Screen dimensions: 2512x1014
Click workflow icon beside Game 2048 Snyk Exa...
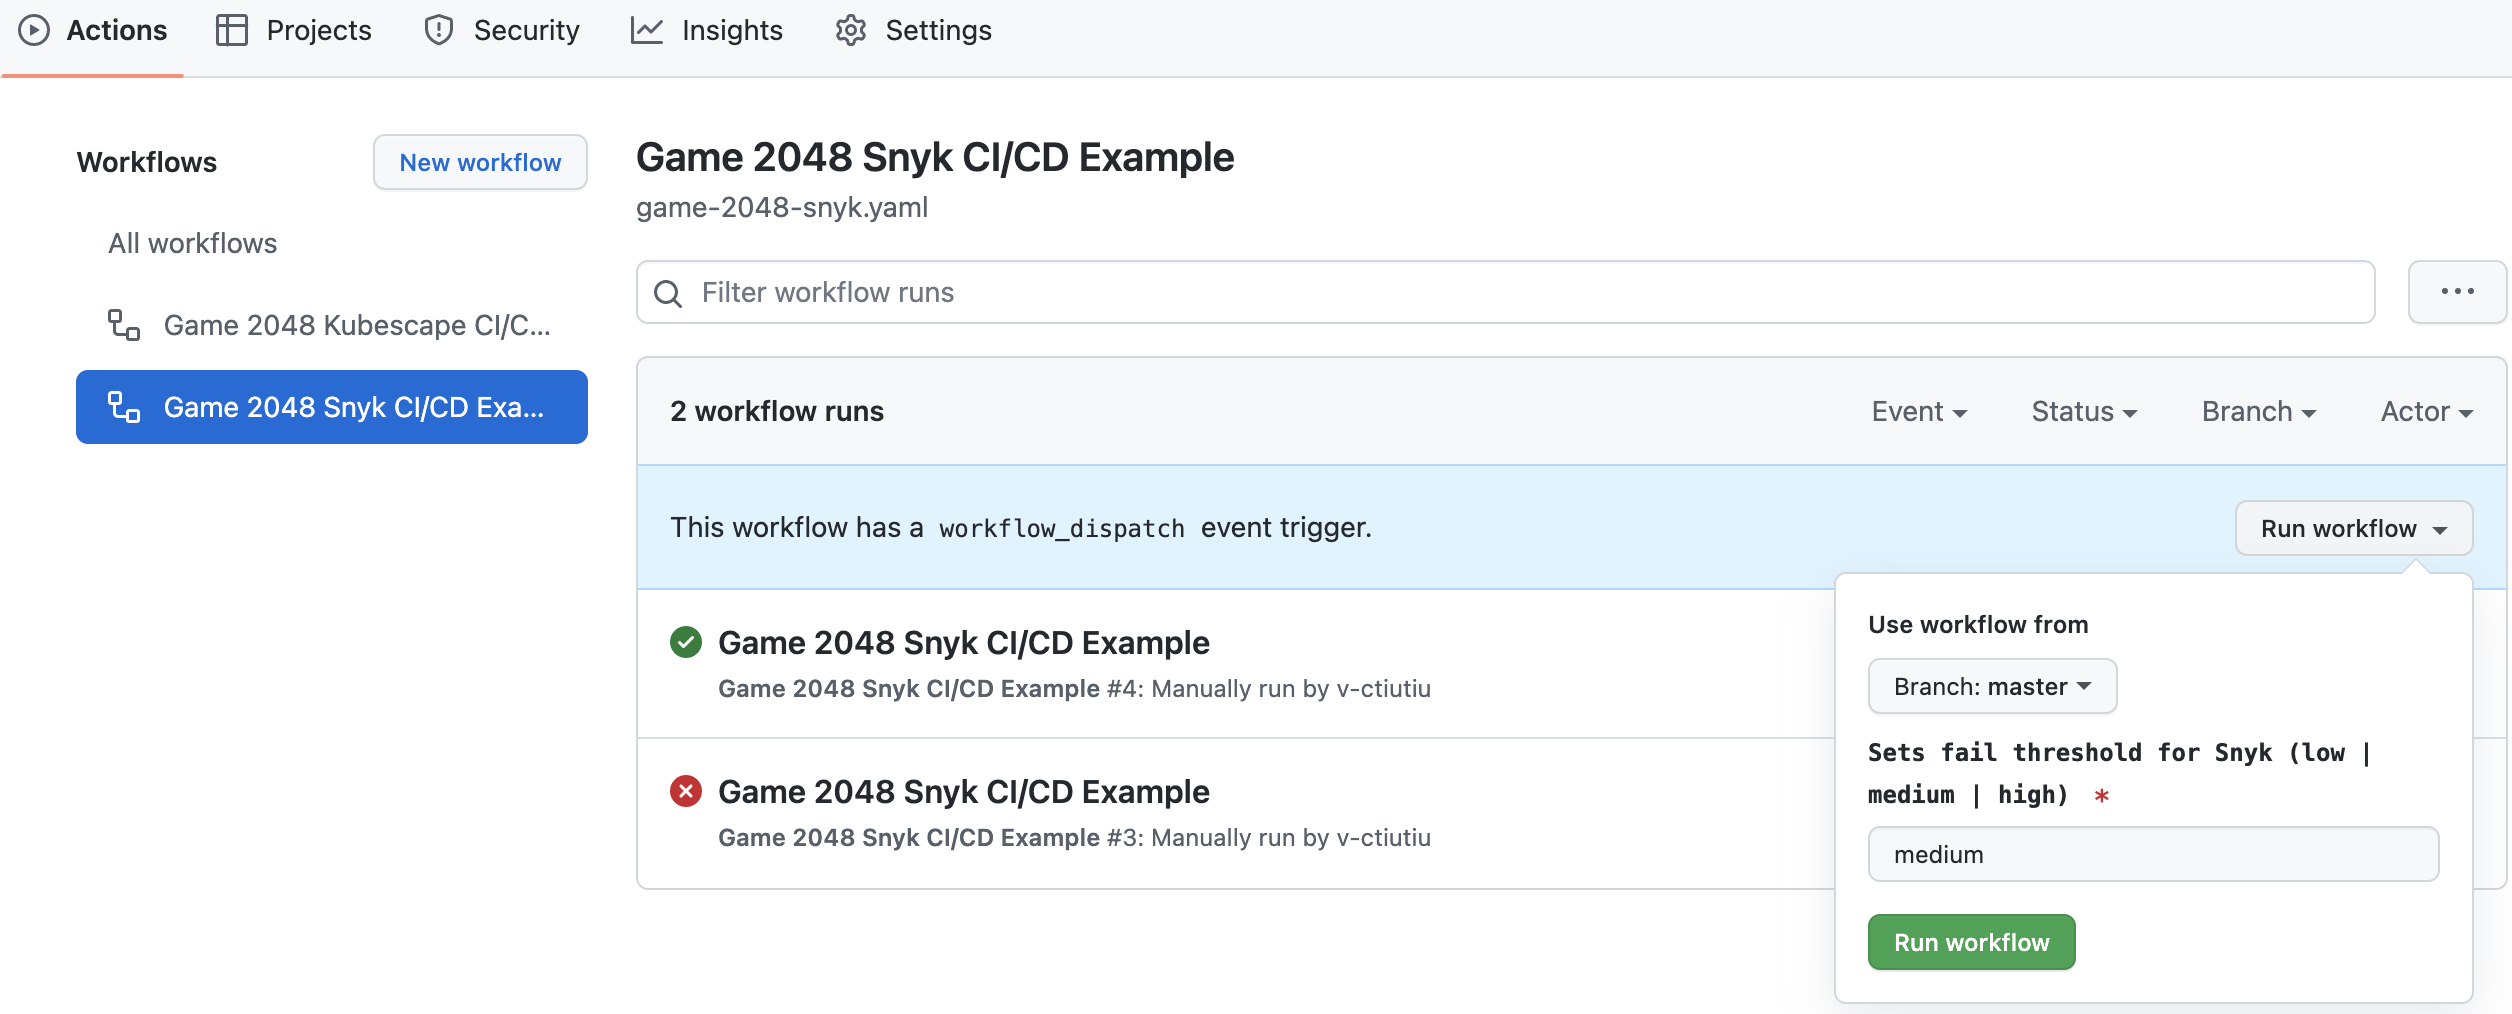point(124,407)
